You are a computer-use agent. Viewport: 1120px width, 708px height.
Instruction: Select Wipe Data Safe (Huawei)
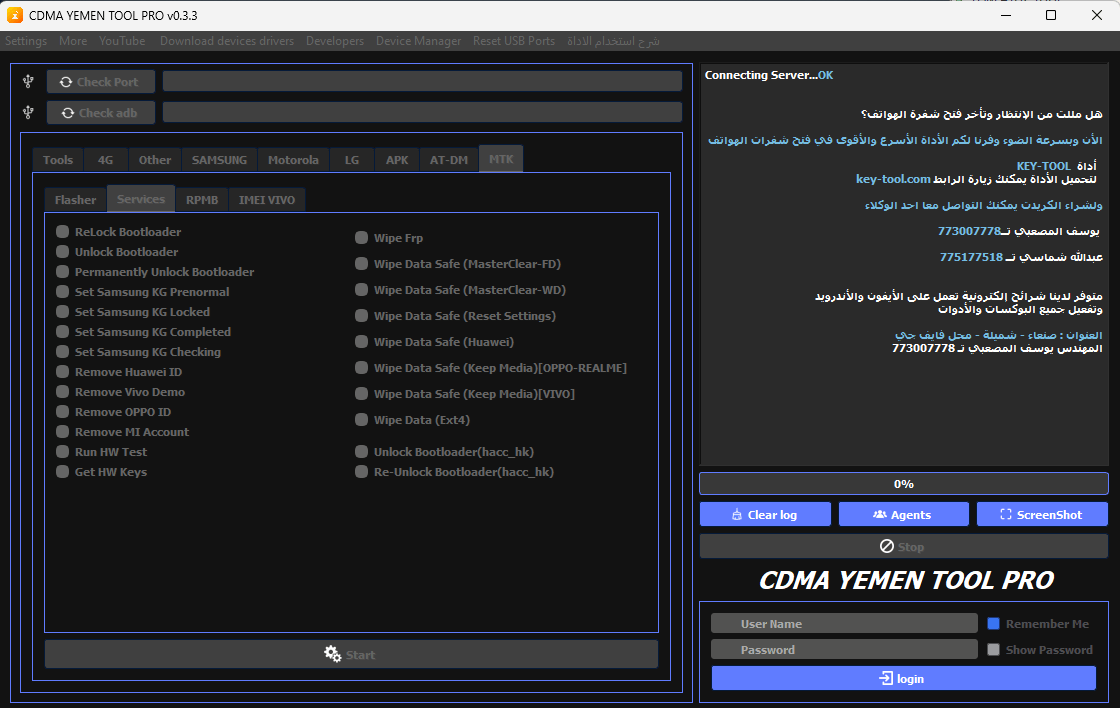[x=361, y=341]
